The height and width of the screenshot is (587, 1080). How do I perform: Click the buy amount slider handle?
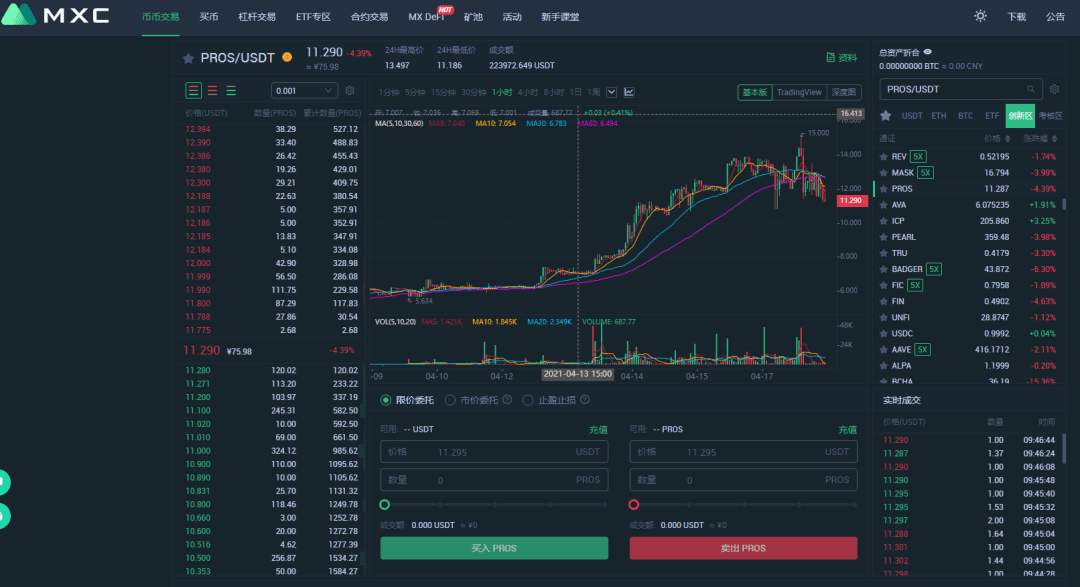[x=385, y=505]
